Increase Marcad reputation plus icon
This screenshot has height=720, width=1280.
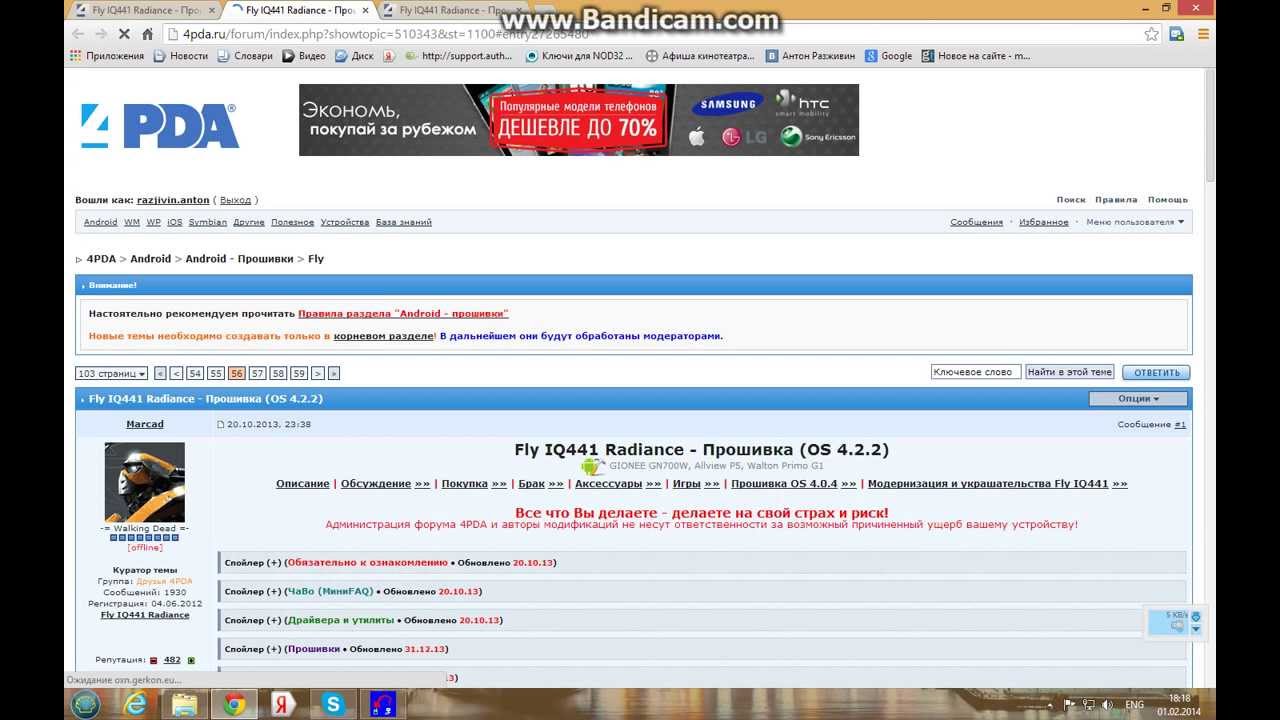(x=191, y=660)
